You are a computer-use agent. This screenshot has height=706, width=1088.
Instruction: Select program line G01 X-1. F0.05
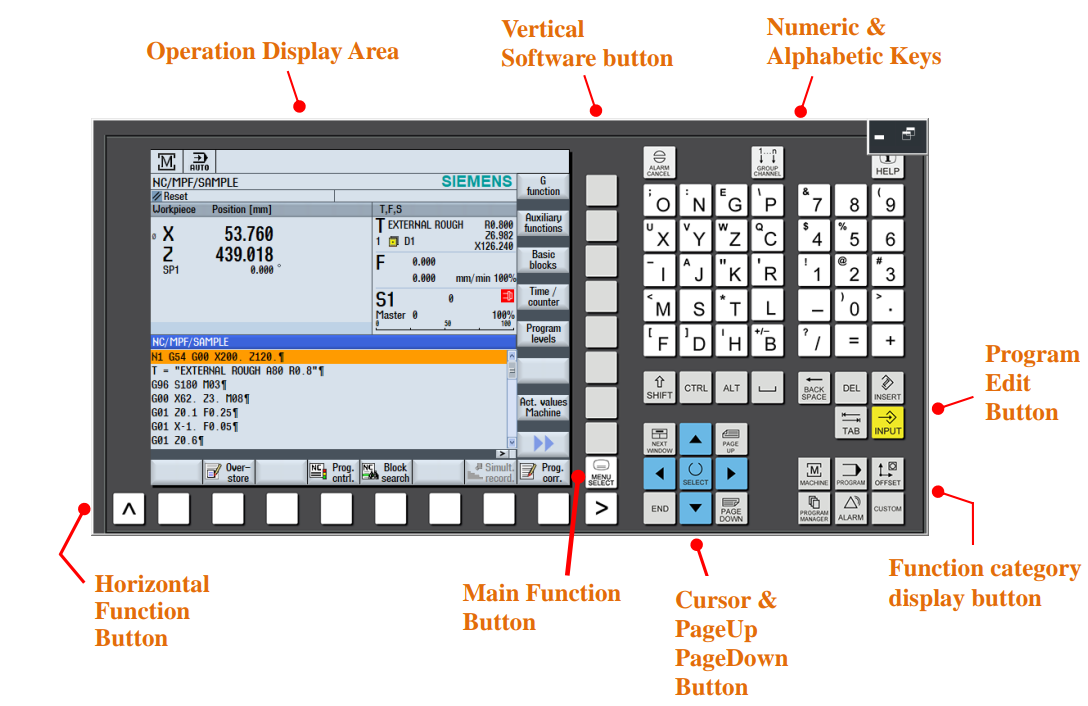point(330,426)
